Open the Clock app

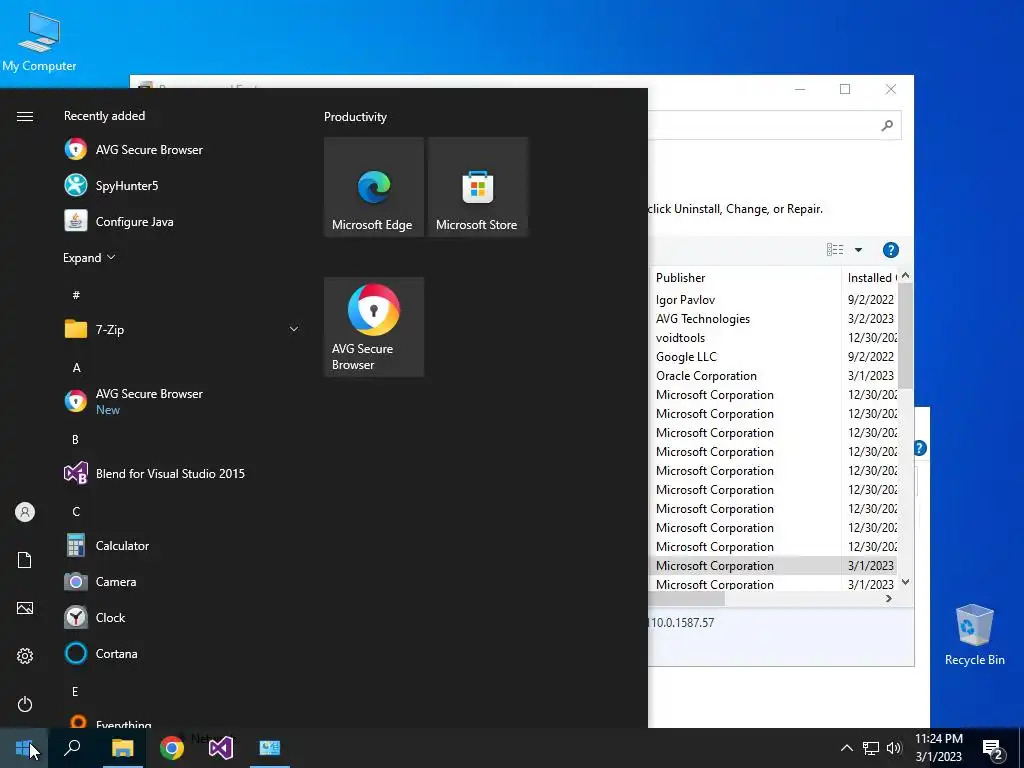point(182,617)
